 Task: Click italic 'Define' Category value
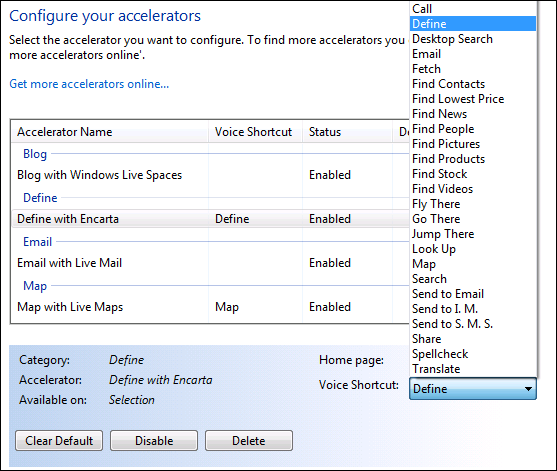[126, 360]
